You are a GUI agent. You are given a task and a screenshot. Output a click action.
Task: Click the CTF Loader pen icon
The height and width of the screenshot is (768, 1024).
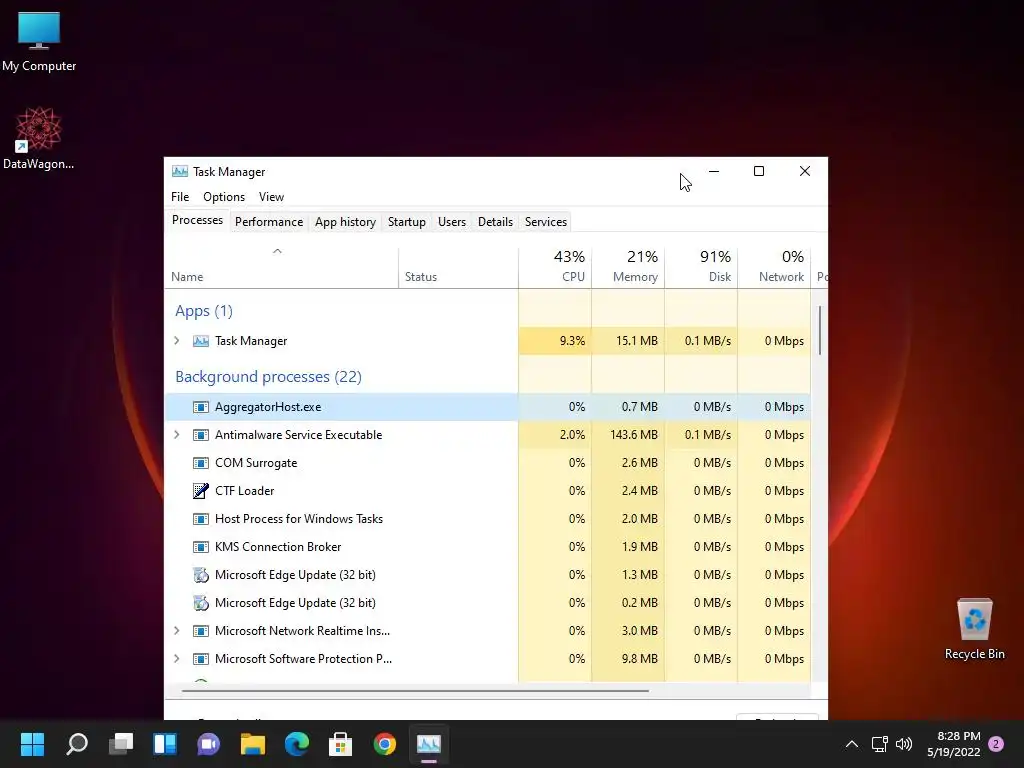(200, 491)
